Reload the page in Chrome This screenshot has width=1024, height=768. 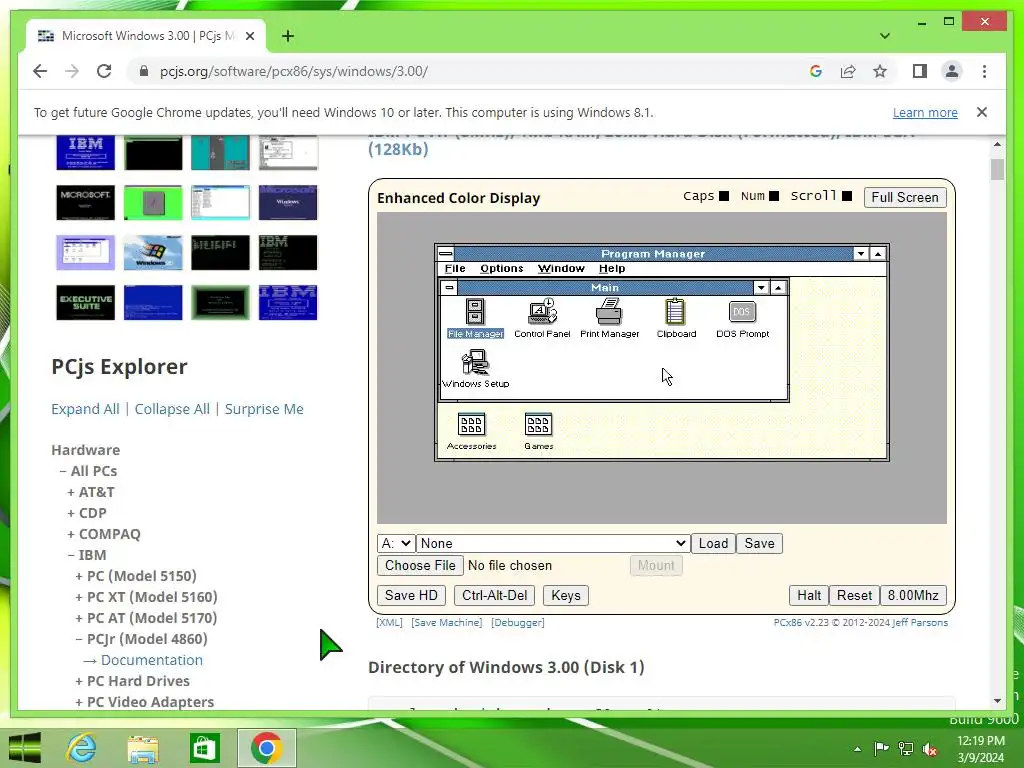coord(104,71)
